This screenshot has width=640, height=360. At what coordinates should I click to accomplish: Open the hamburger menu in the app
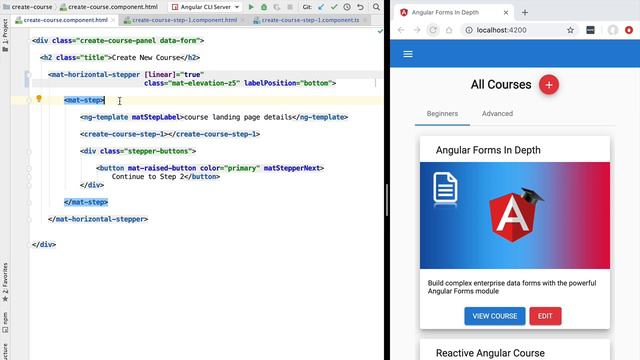click(x=408, y=54)
